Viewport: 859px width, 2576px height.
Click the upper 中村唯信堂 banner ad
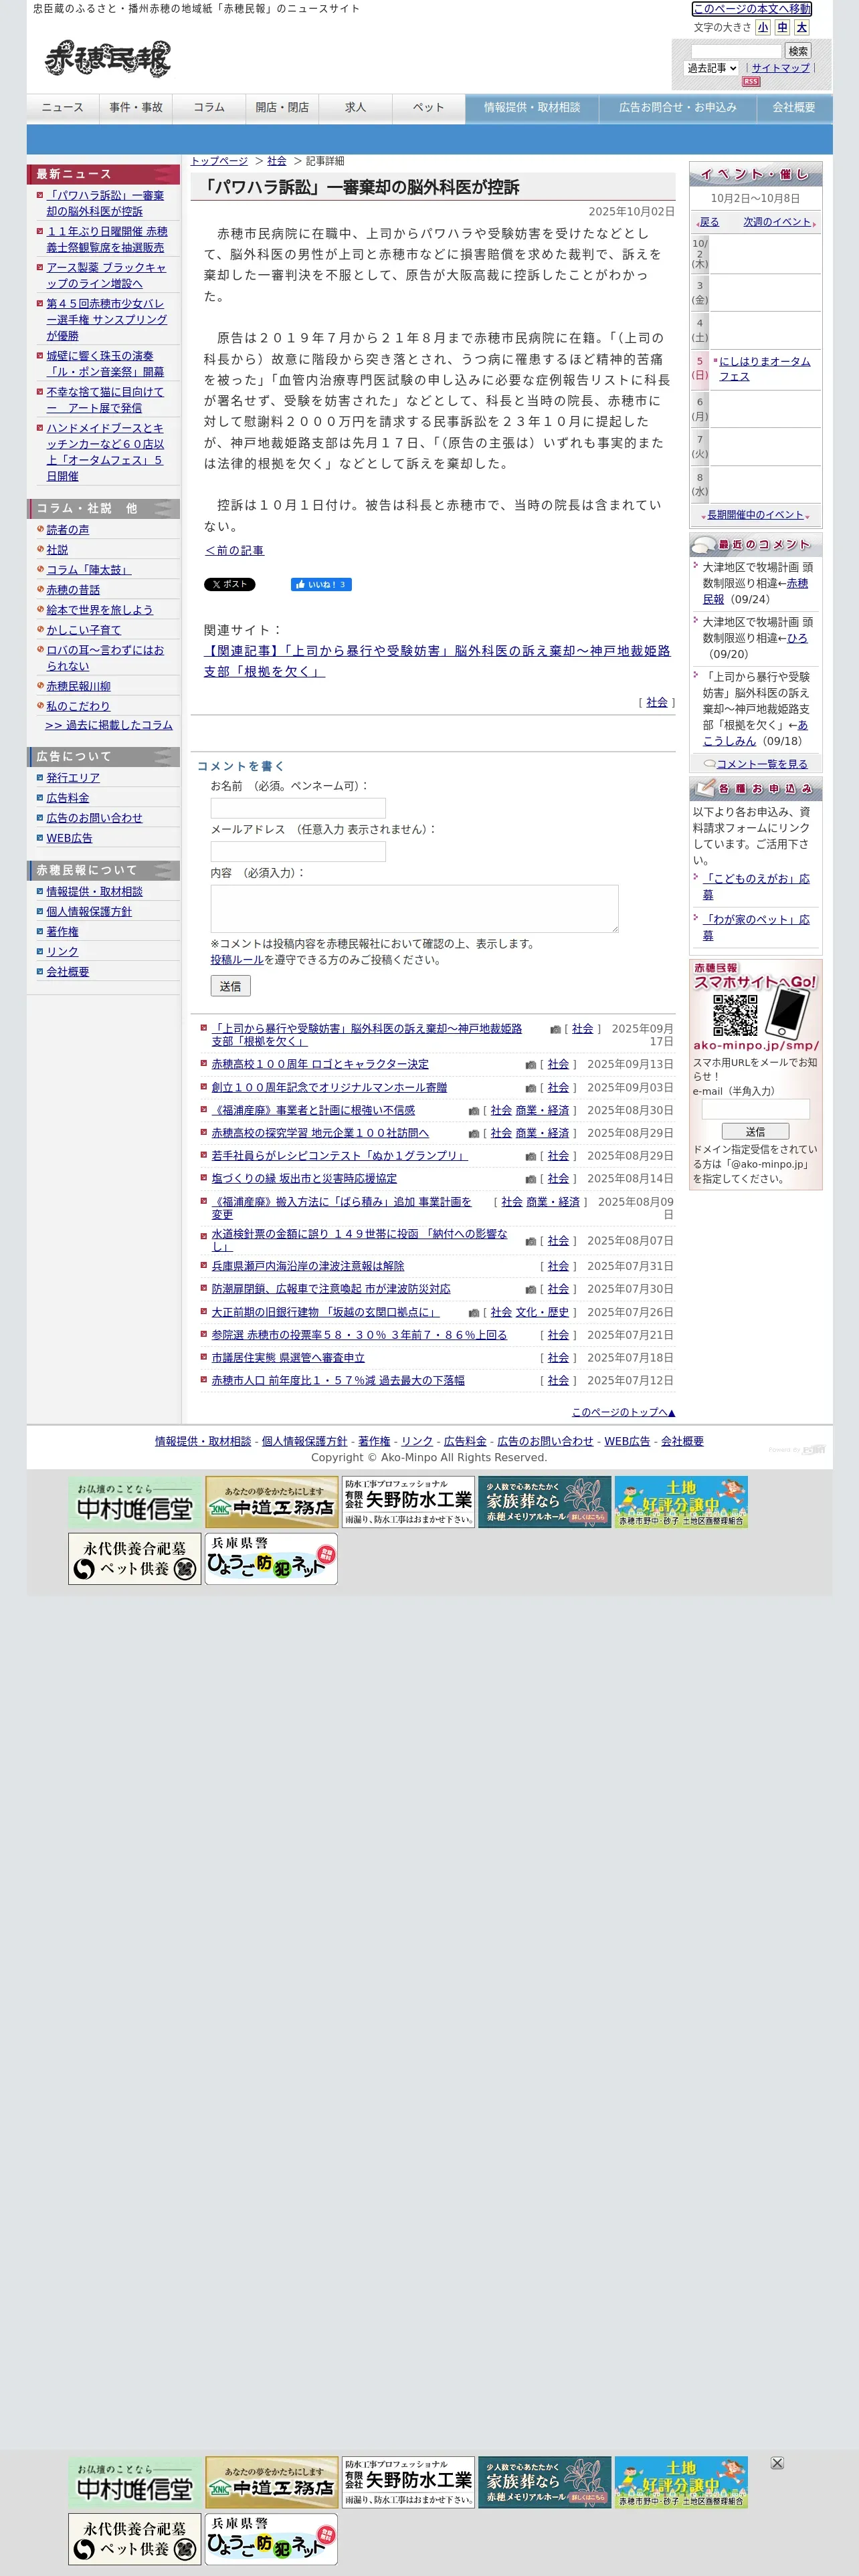coord(135,1502)
